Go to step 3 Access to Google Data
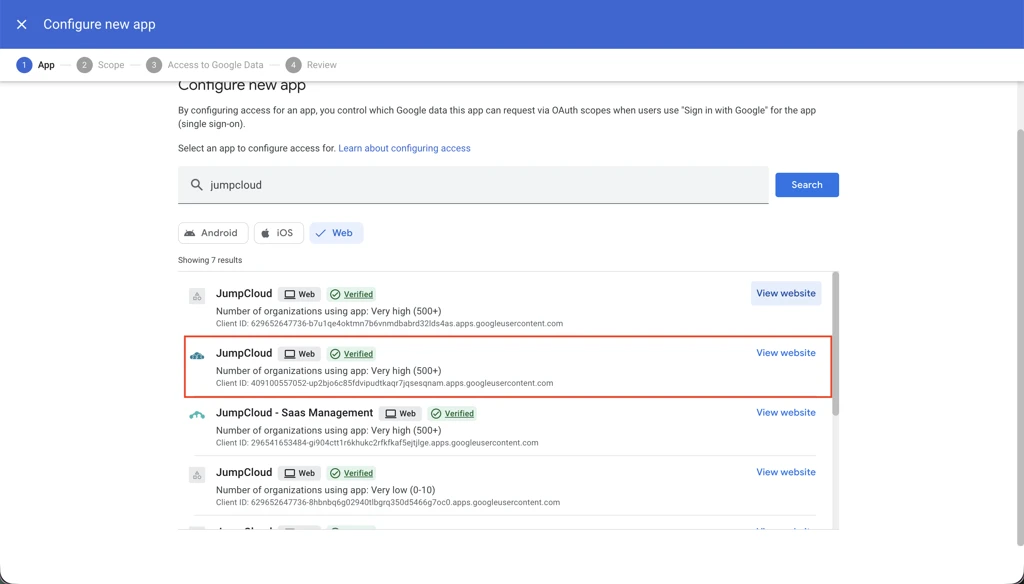The width and height of the screenshot is (1024, 584). pyautogui.click(x=204, y=65)
